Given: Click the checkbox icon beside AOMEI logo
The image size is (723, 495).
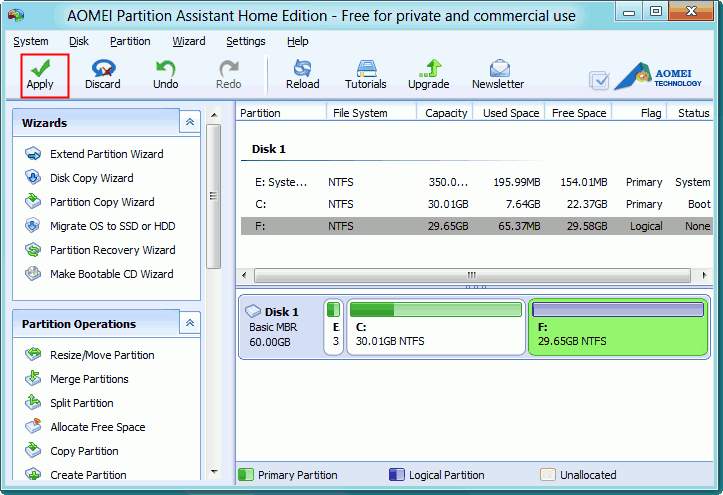Looking at the screenshot, I should [599, 80].
